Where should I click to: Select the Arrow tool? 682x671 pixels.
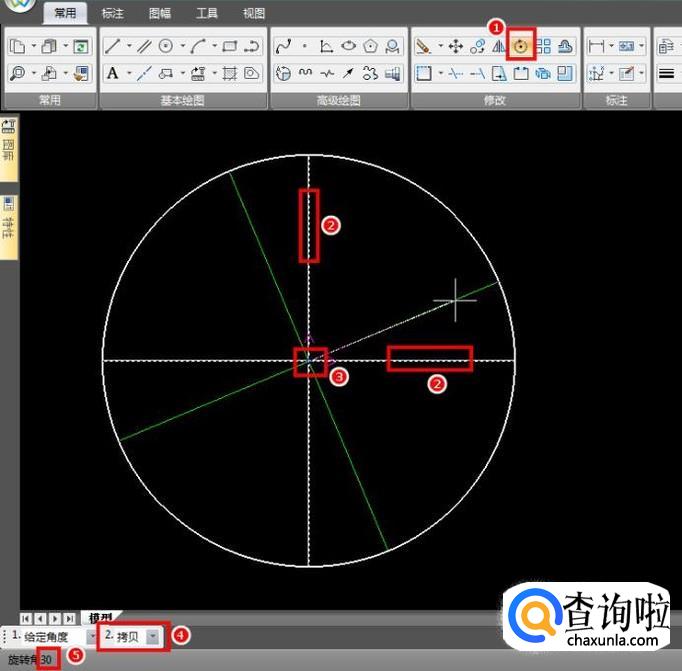pos(348,73)
